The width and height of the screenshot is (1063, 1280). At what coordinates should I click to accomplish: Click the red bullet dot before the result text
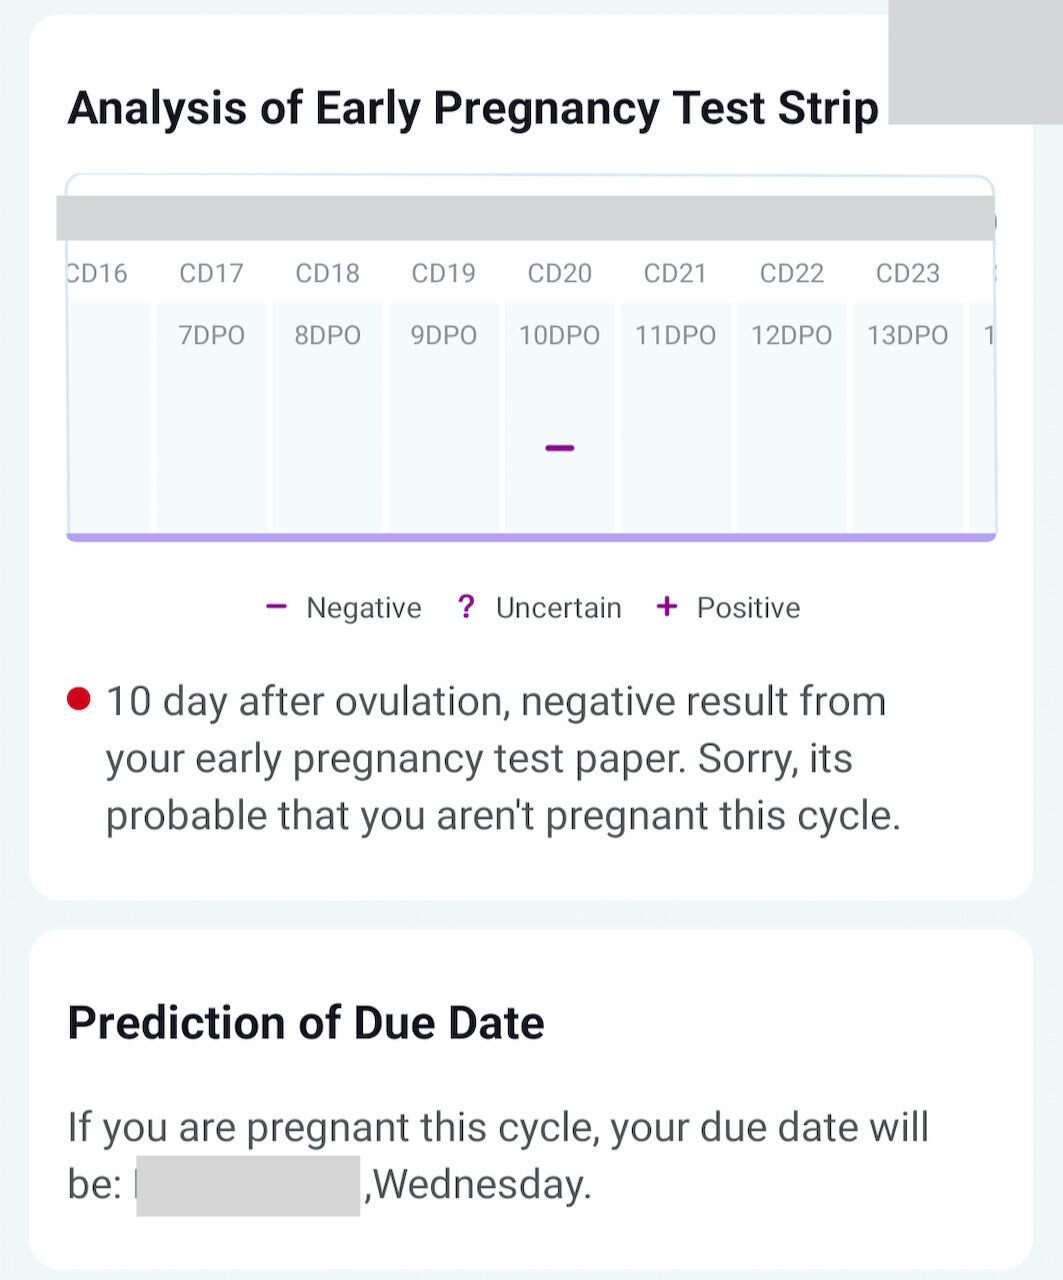(x=79, y=698)
